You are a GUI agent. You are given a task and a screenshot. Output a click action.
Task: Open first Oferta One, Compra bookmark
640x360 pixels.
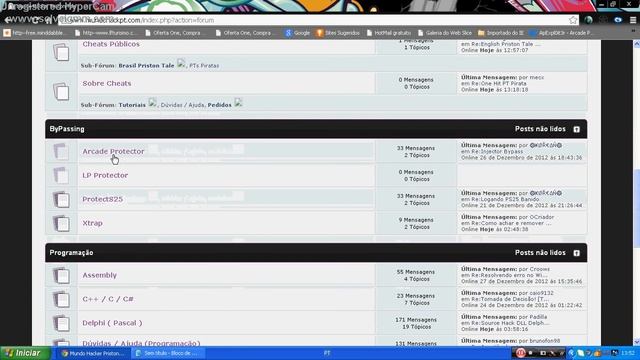tap(174, 33)
